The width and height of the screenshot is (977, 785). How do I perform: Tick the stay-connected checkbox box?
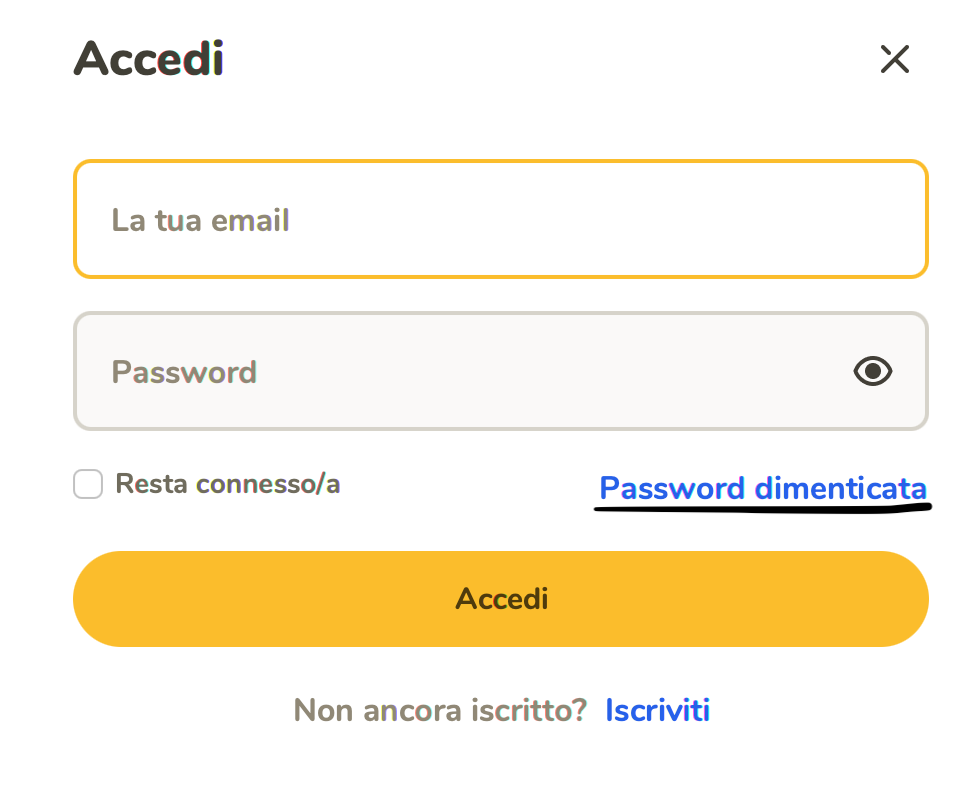click(88, 484)
